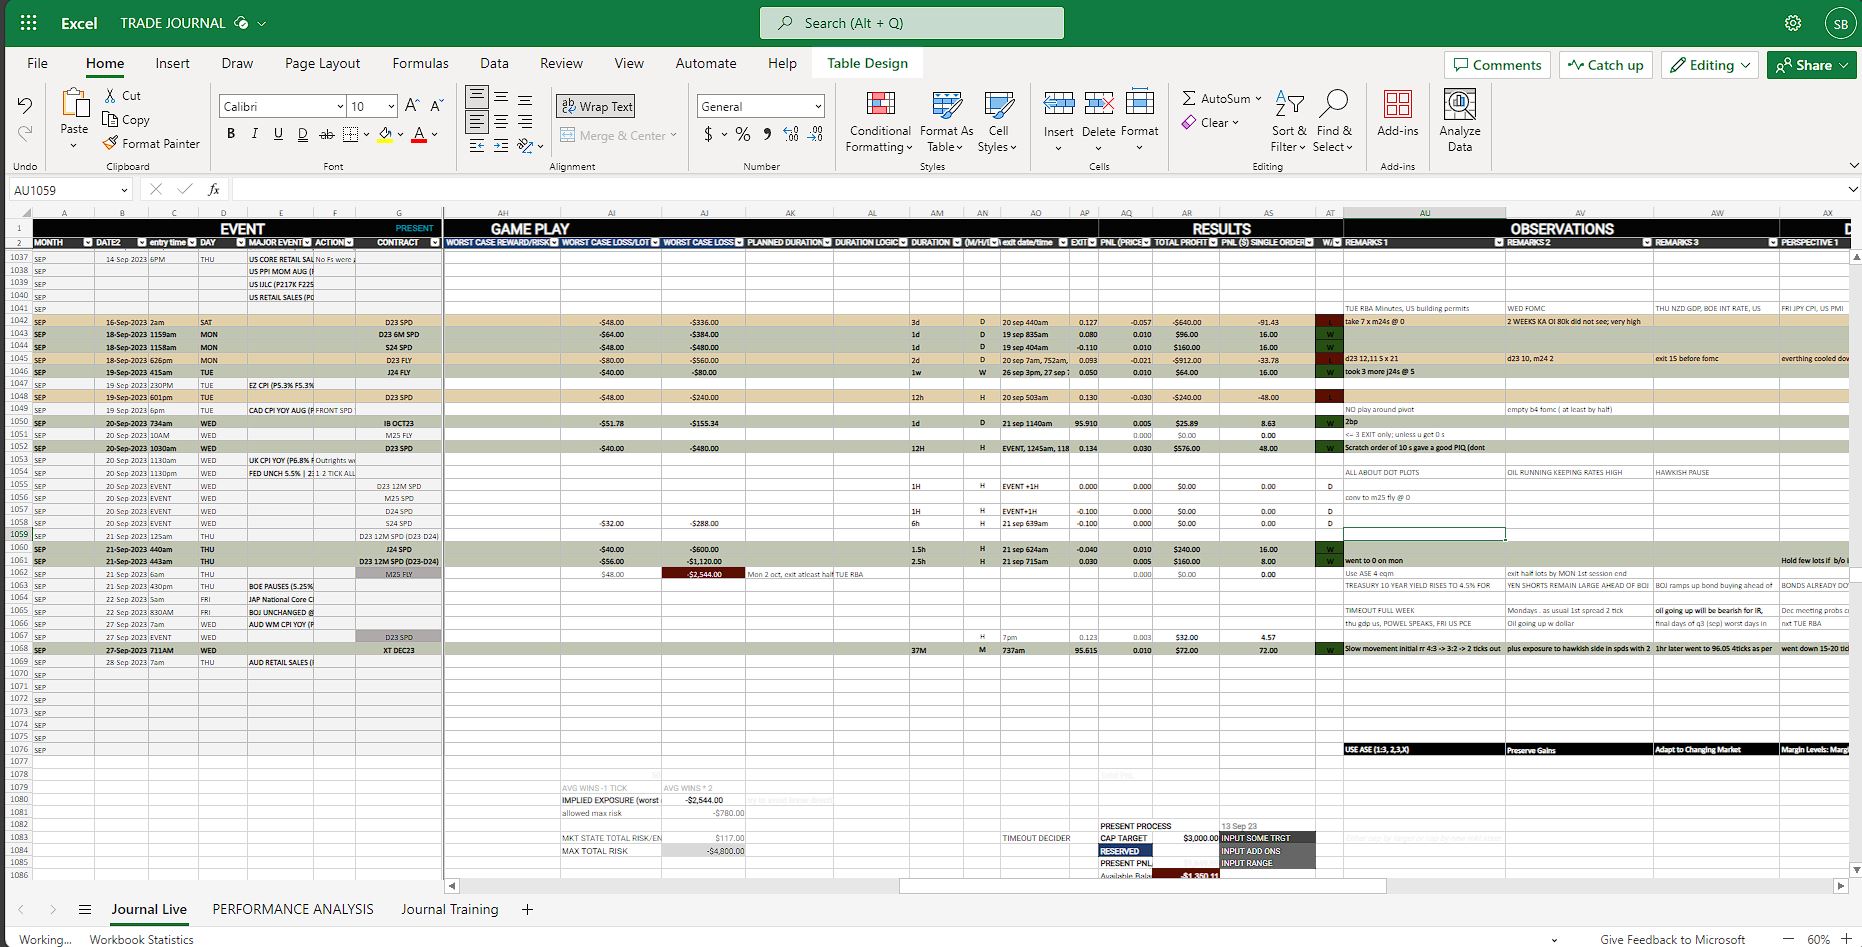The image size is (1862, 947).
Task: Open Format As Table gallery
Action: pyautogui.click(x=946, y=122)
